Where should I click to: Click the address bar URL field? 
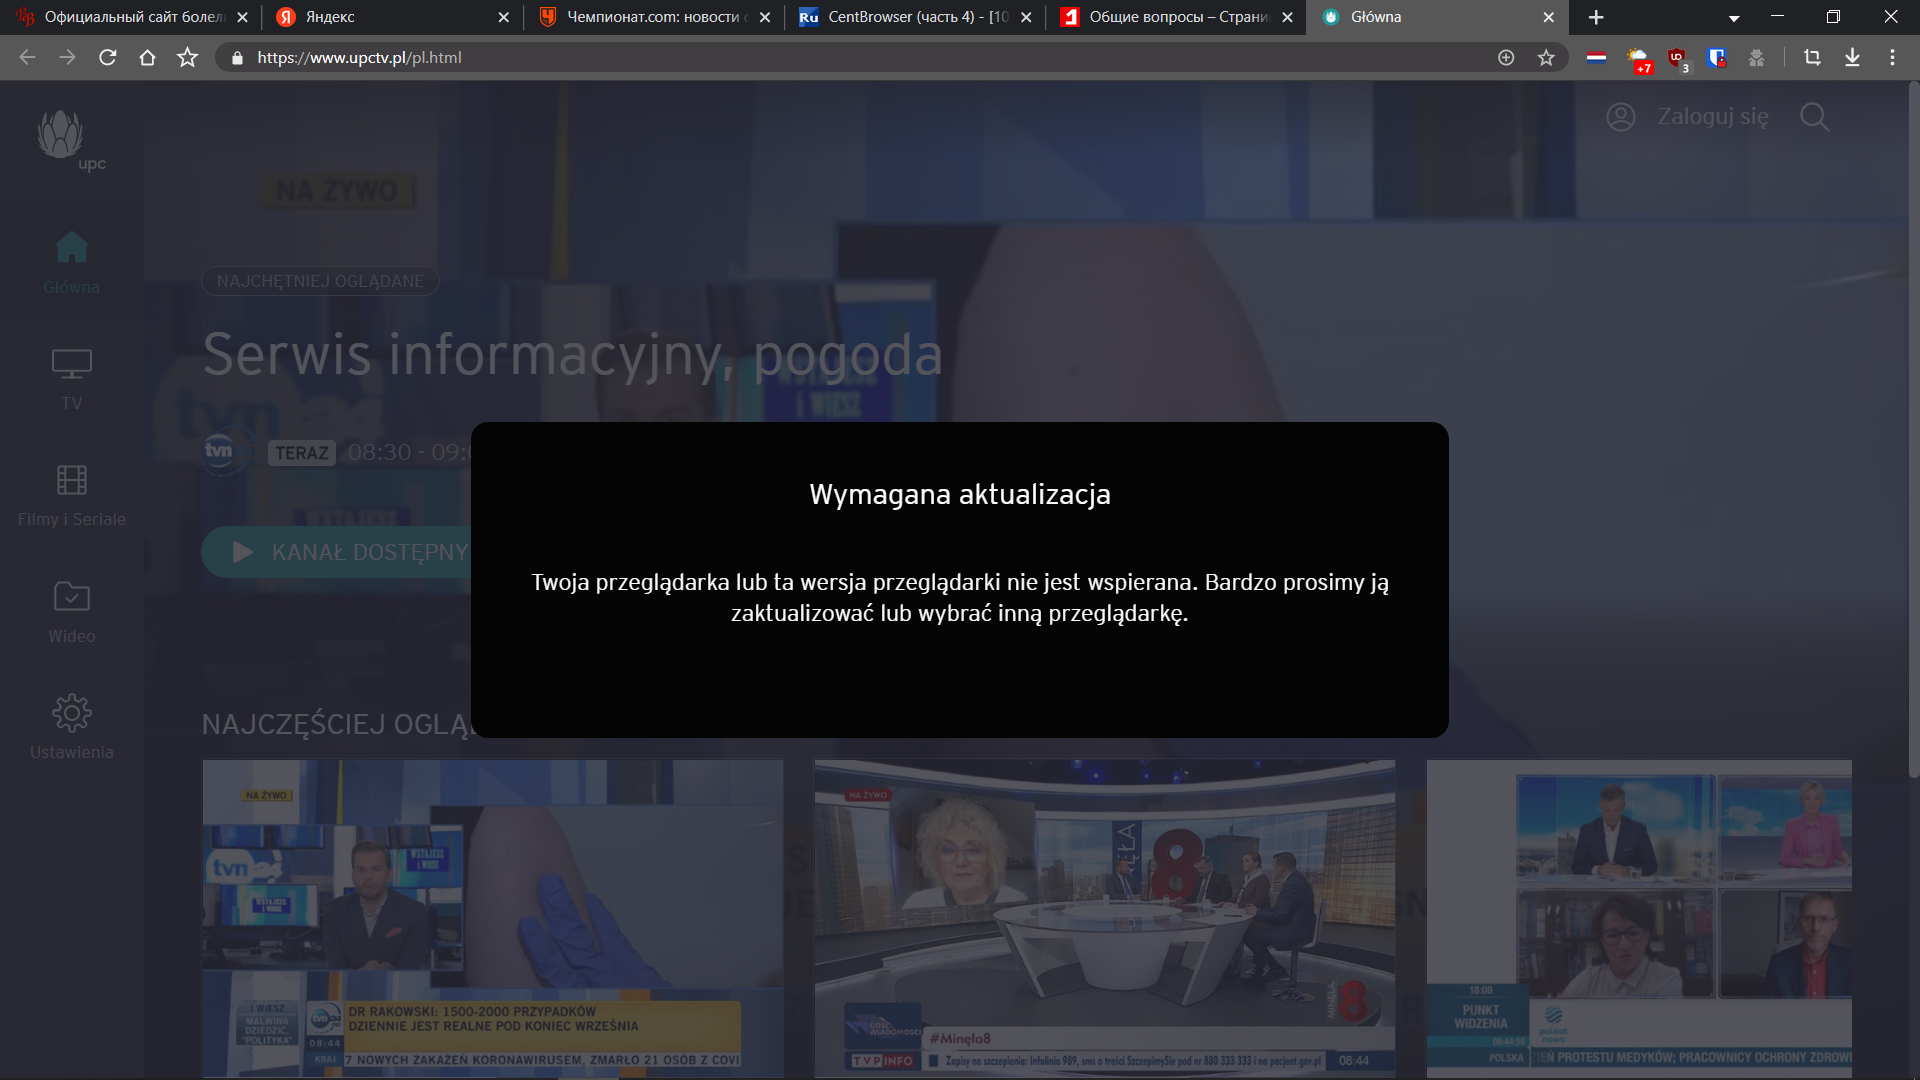(x=860, y=58)
